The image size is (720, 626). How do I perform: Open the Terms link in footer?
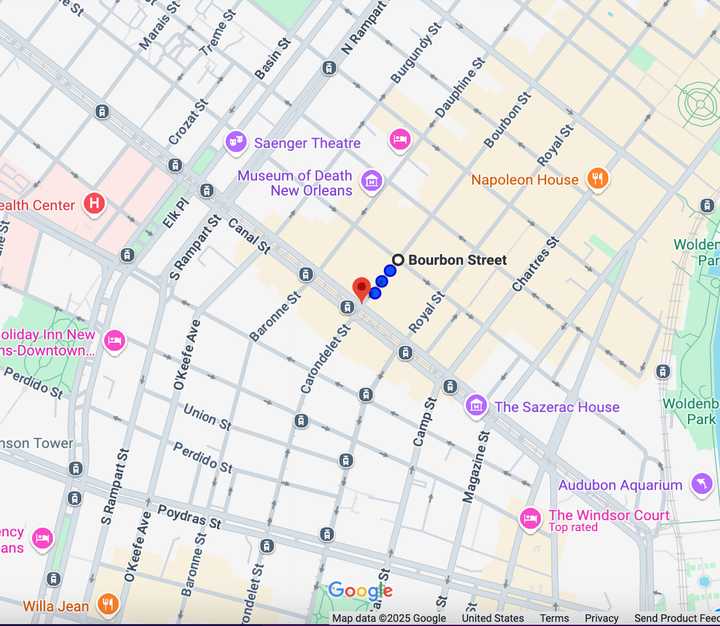554,619
